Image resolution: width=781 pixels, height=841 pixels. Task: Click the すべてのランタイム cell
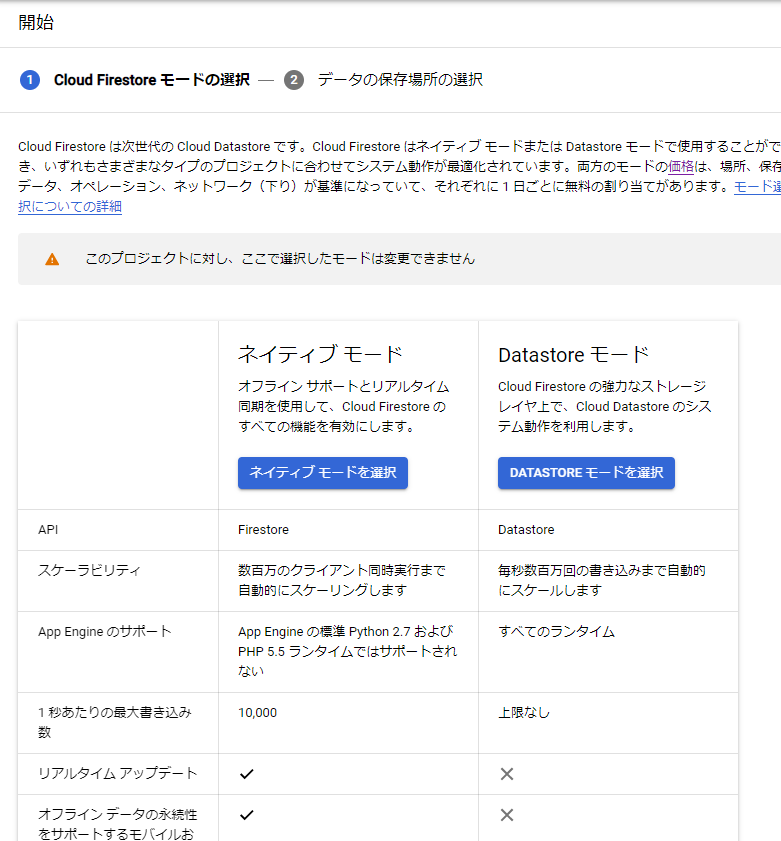[556, 631]
